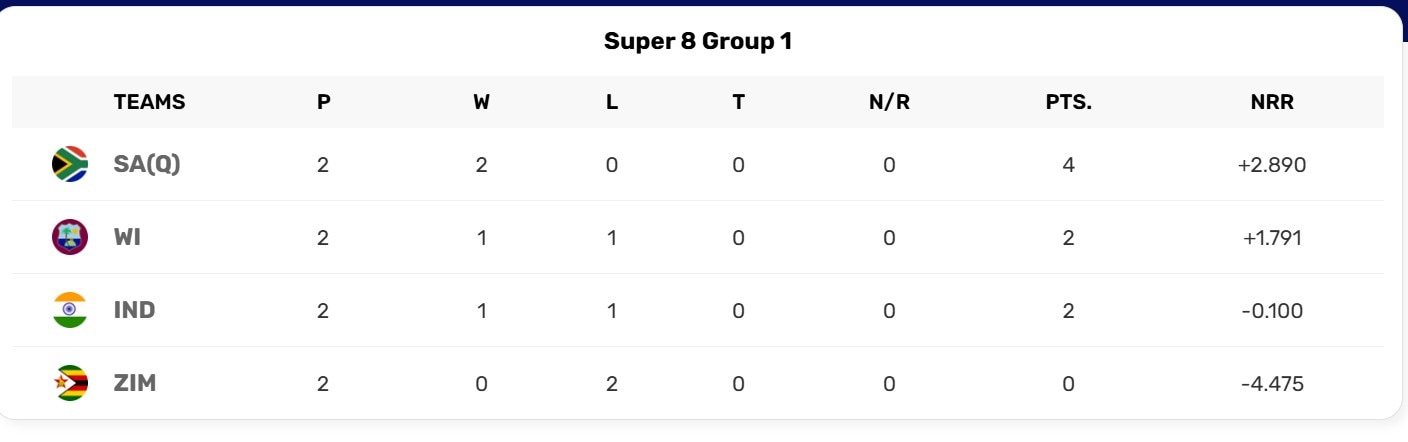1408x442 pixels.
Task: Click Zimbabwe's -4.475 net run rate
Action: [1271, 384]
